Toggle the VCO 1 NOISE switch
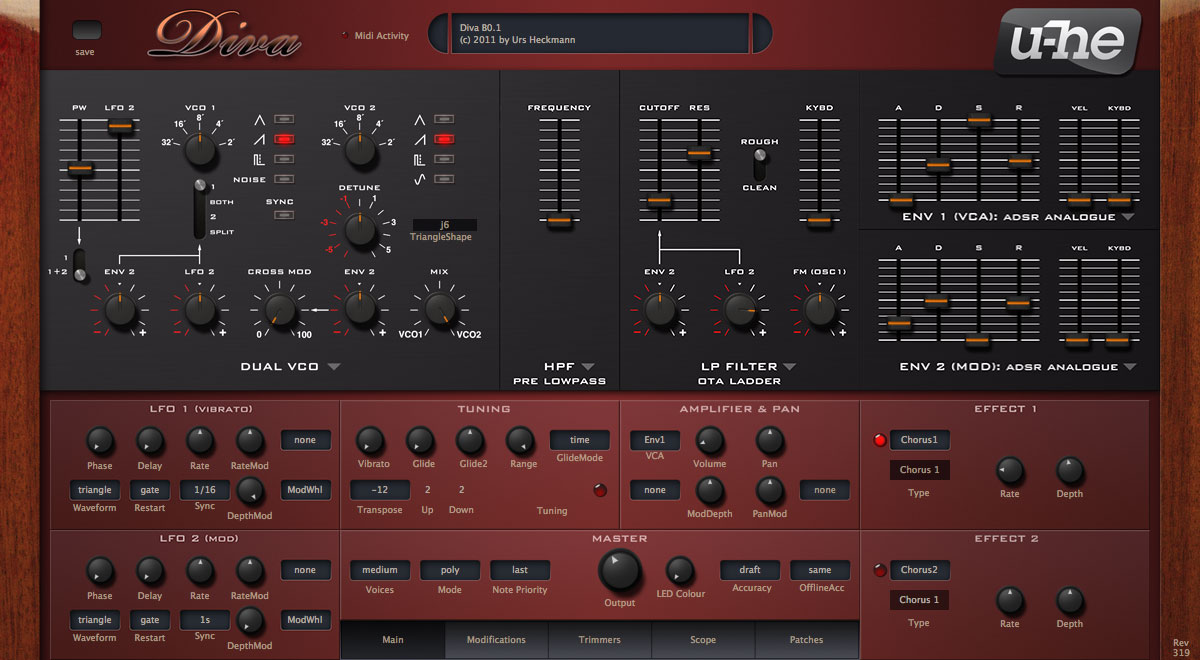Viewport: 1200px width, 660px height. [x=284, y=179]
